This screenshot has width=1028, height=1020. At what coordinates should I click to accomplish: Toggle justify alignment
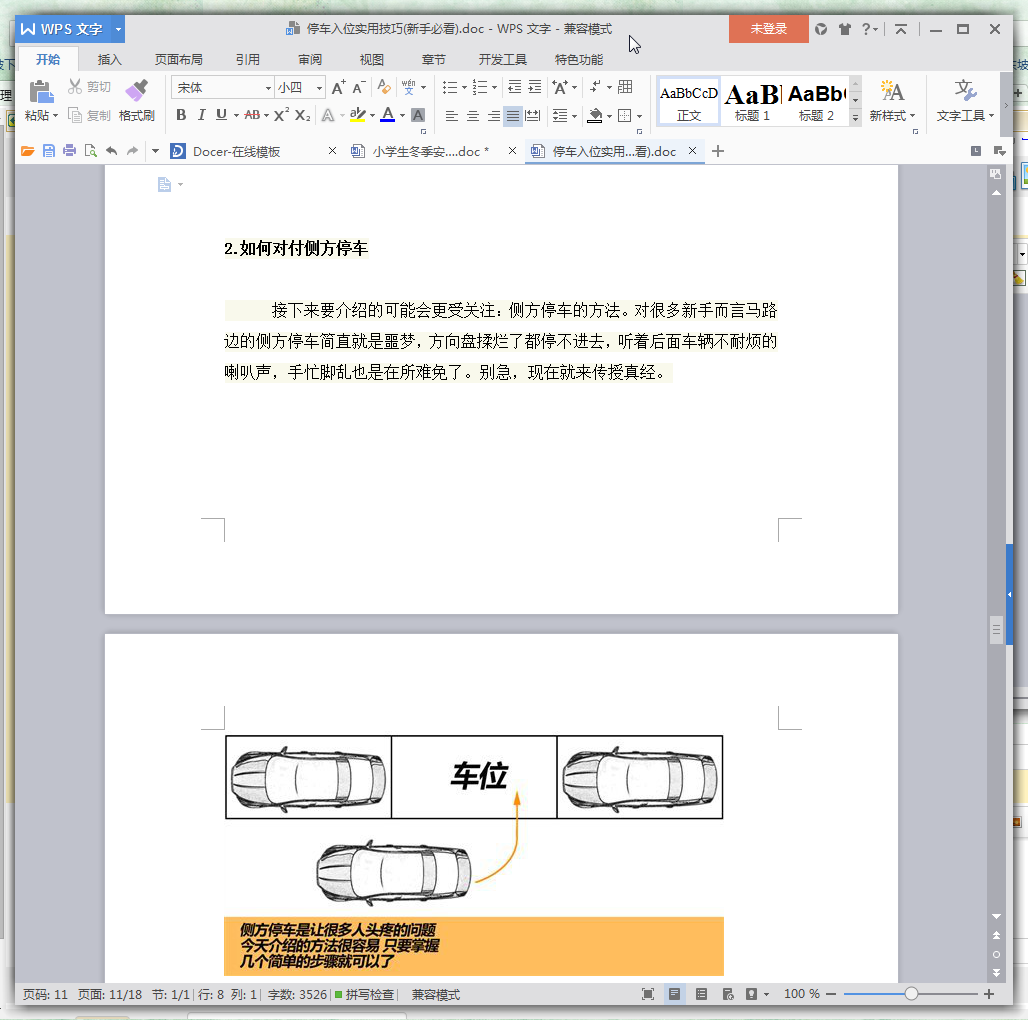click(513, 116)
